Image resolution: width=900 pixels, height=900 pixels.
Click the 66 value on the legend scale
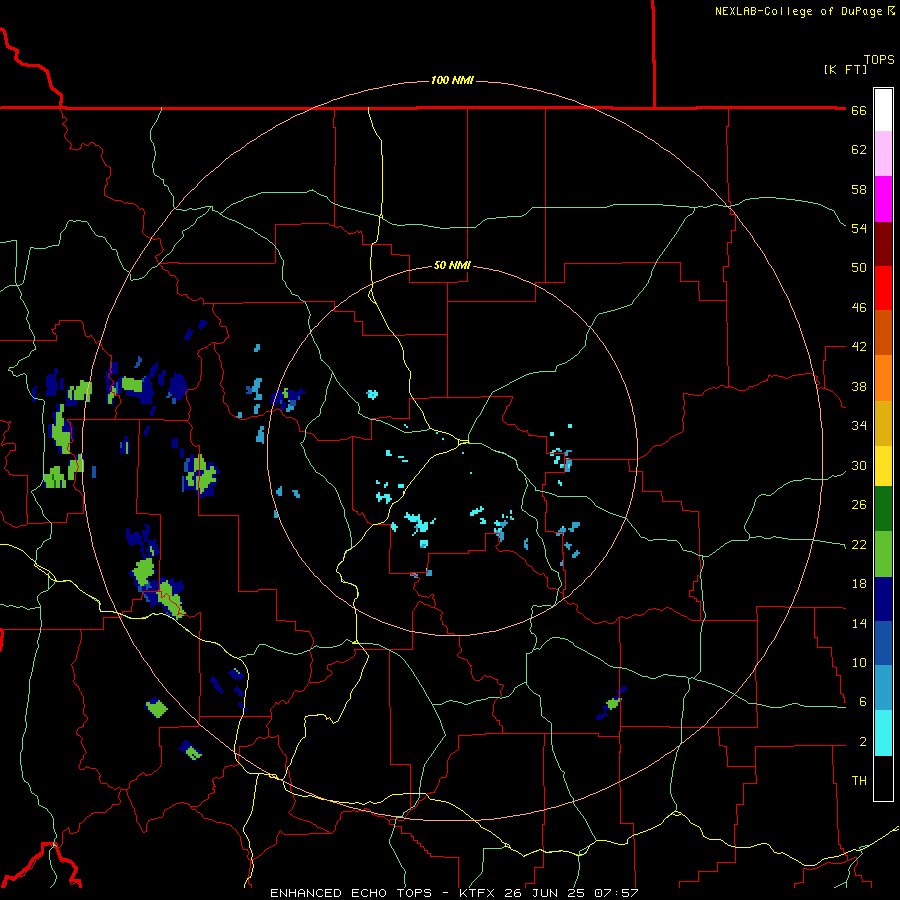[859, 110]
